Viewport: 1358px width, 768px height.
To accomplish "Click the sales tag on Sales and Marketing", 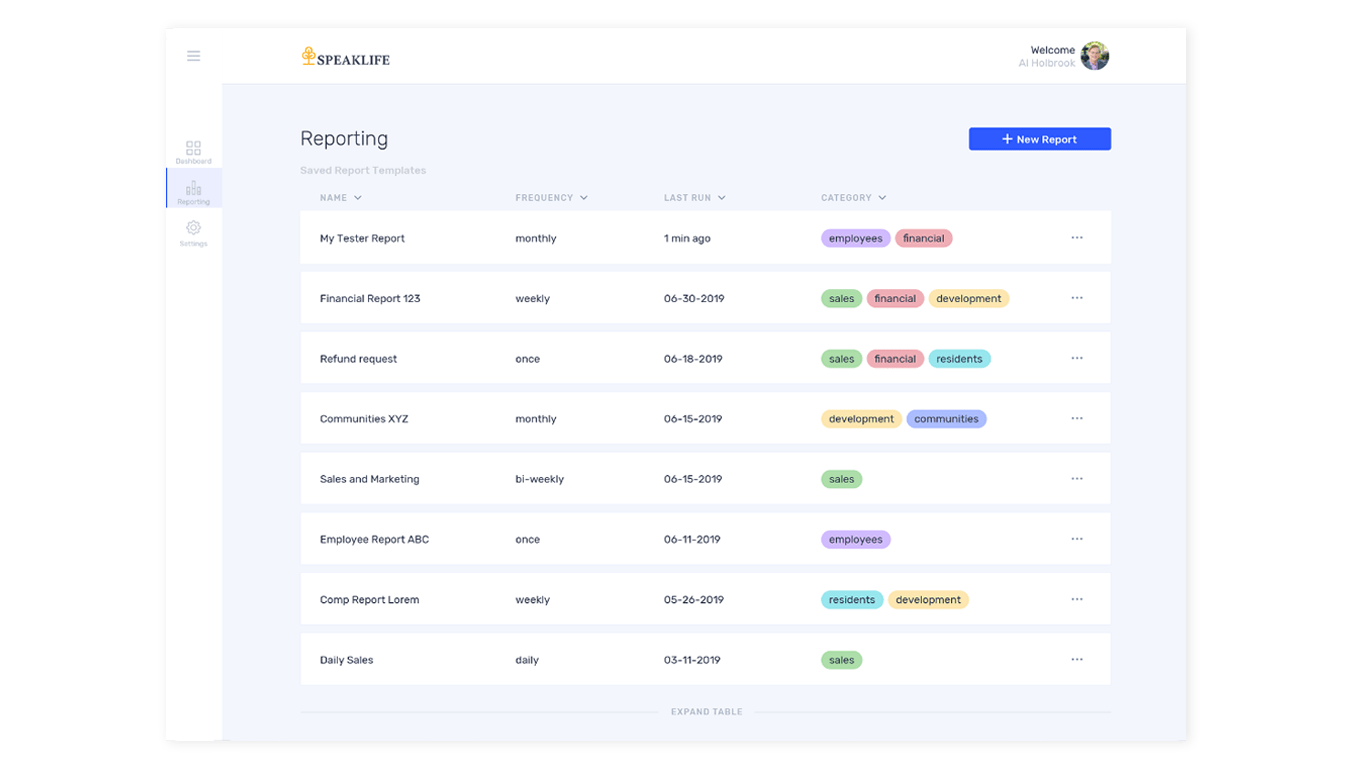I will 842,479.
